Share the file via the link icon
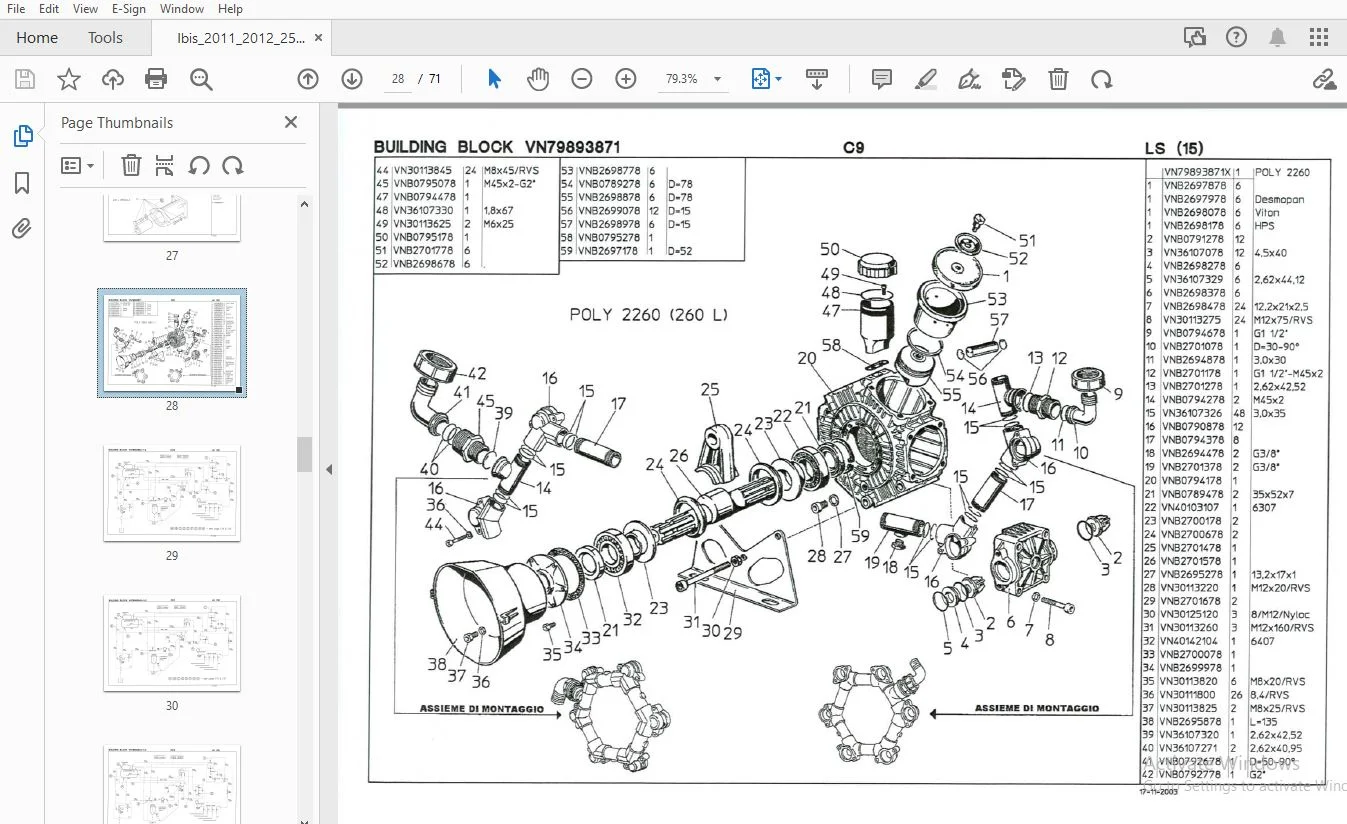This screenshot has width=1347, height=824. tap(1324, 79)
